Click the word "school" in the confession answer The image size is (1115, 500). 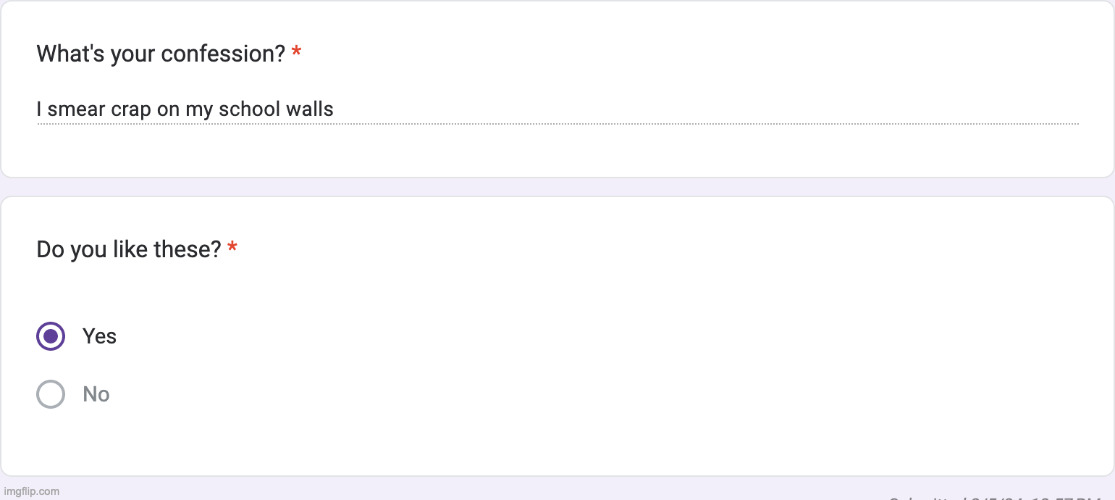(250, 109)
